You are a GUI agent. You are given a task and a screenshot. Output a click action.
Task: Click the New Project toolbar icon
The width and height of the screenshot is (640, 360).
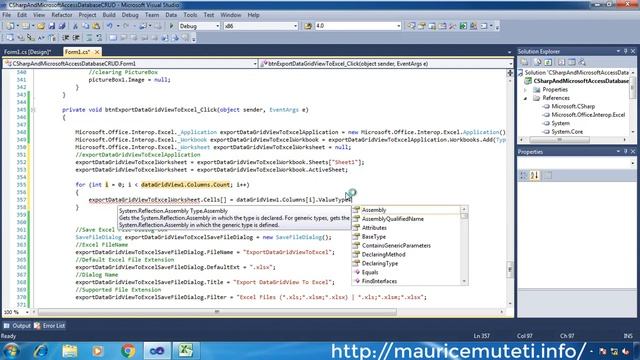click(x=9, y=26)
